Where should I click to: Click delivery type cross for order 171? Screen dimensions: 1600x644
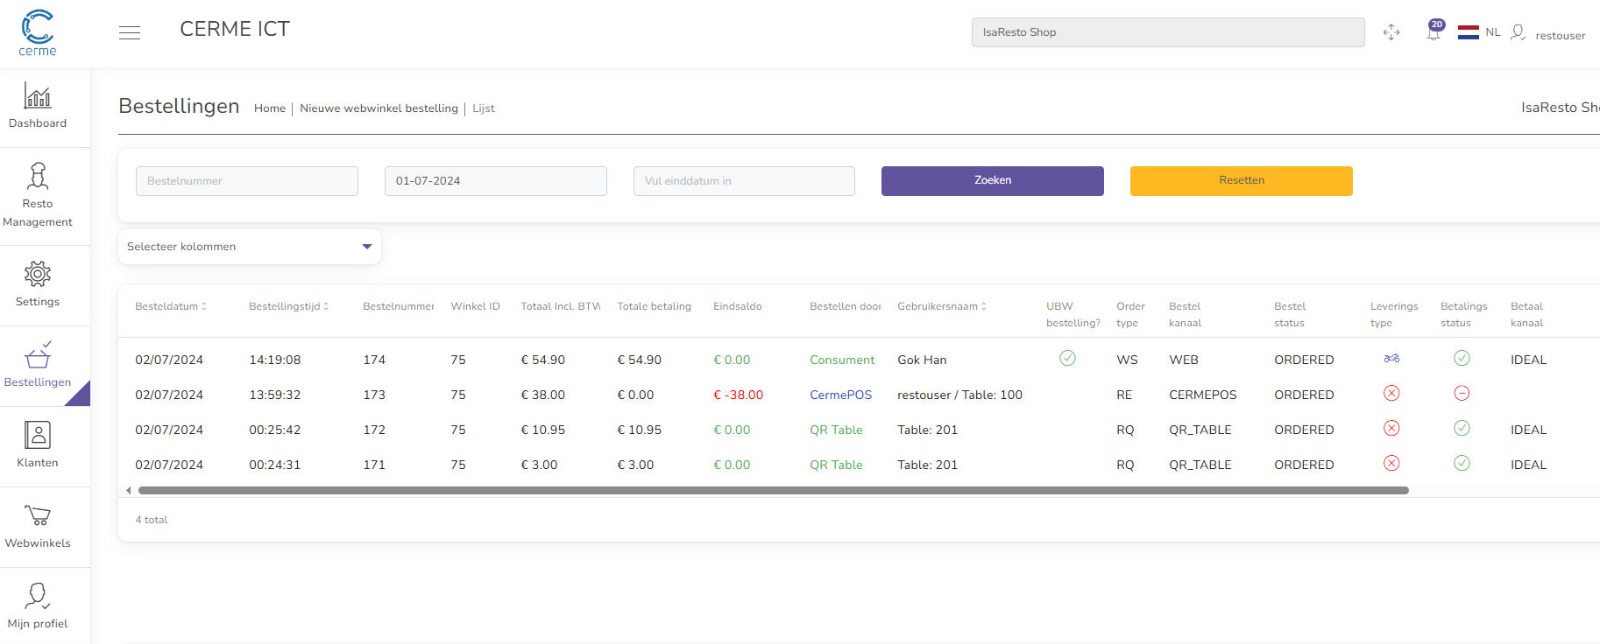[1391, 463]
